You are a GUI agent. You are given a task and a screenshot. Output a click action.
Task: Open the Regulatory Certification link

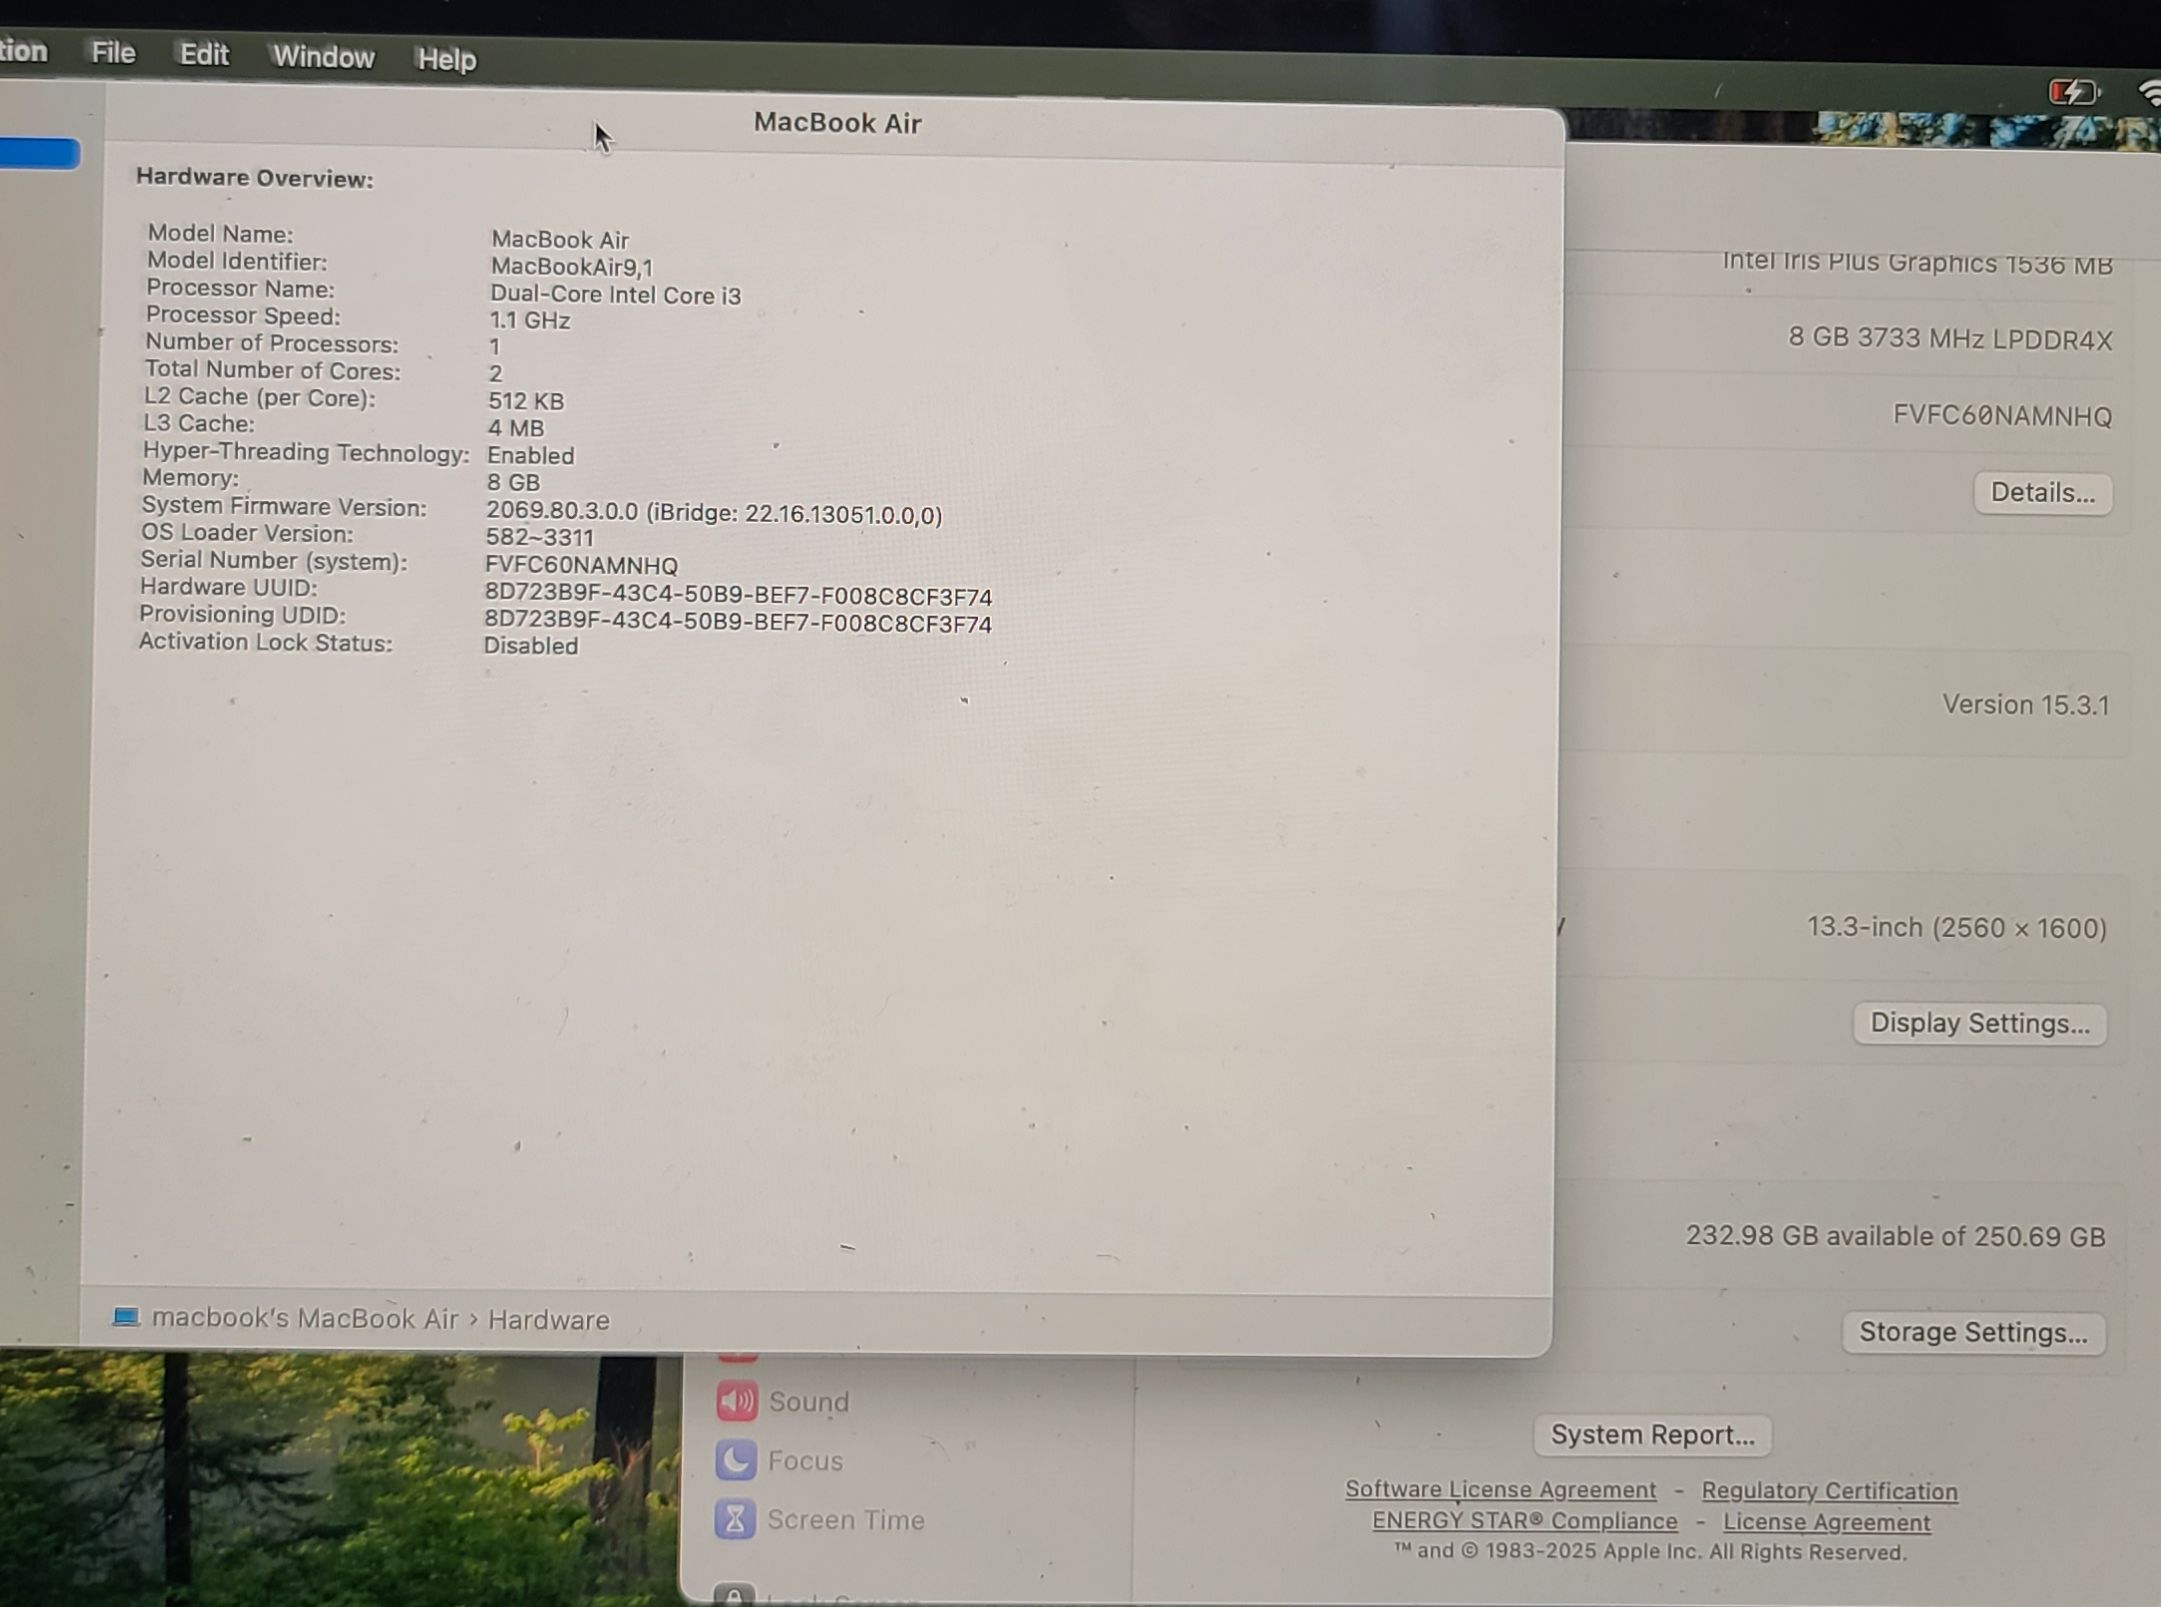1828,1491
